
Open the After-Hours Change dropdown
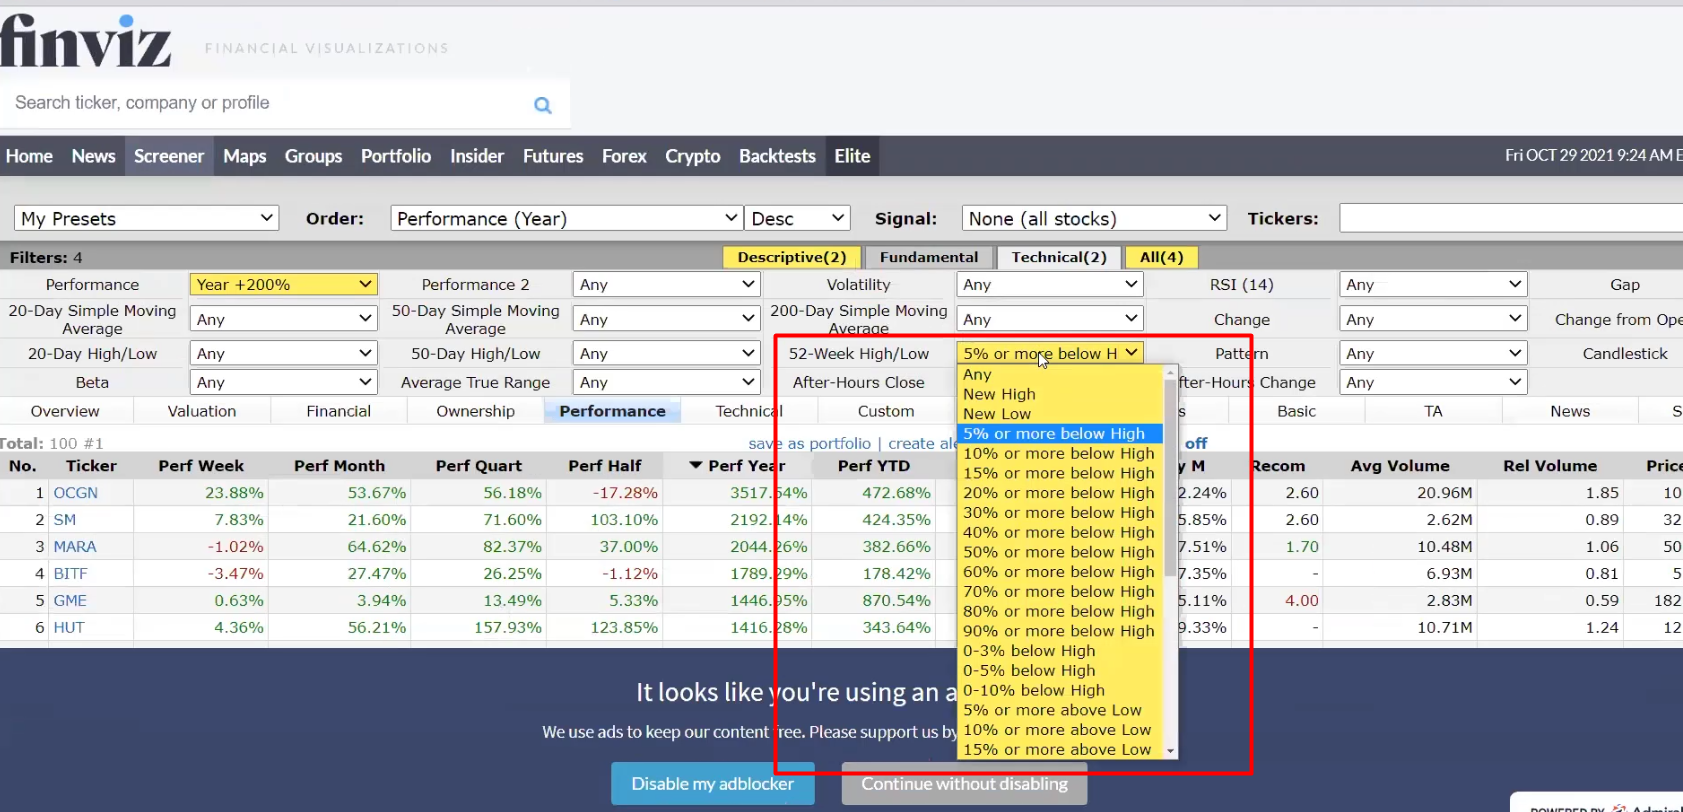pyautogui.click(x=1433, y=382)
